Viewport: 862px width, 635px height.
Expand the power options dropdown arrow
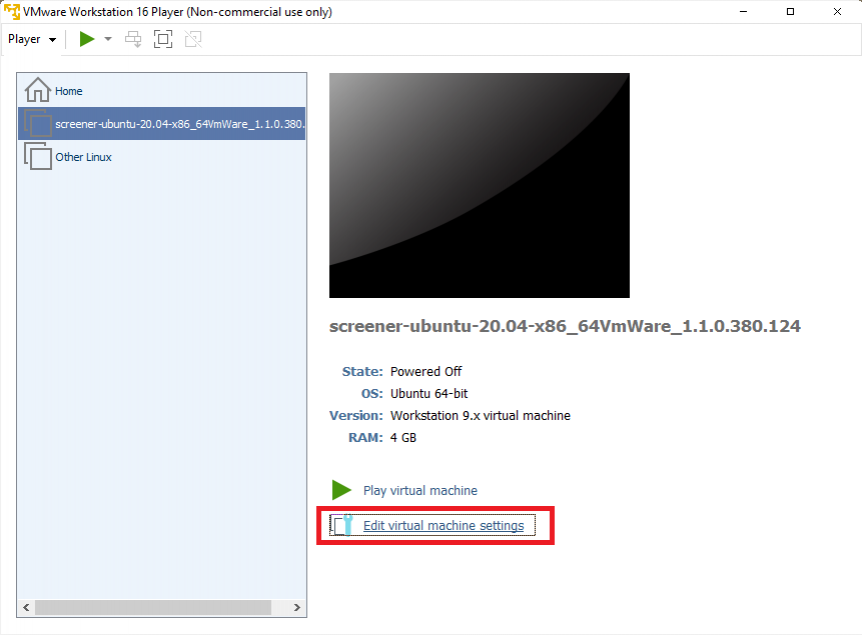point(108,39)
